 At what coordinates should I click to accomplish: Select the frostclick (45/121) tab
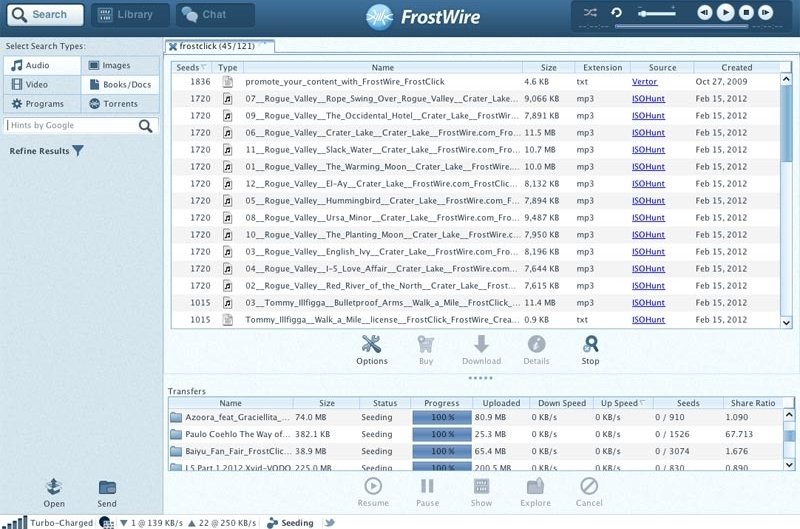219,46
